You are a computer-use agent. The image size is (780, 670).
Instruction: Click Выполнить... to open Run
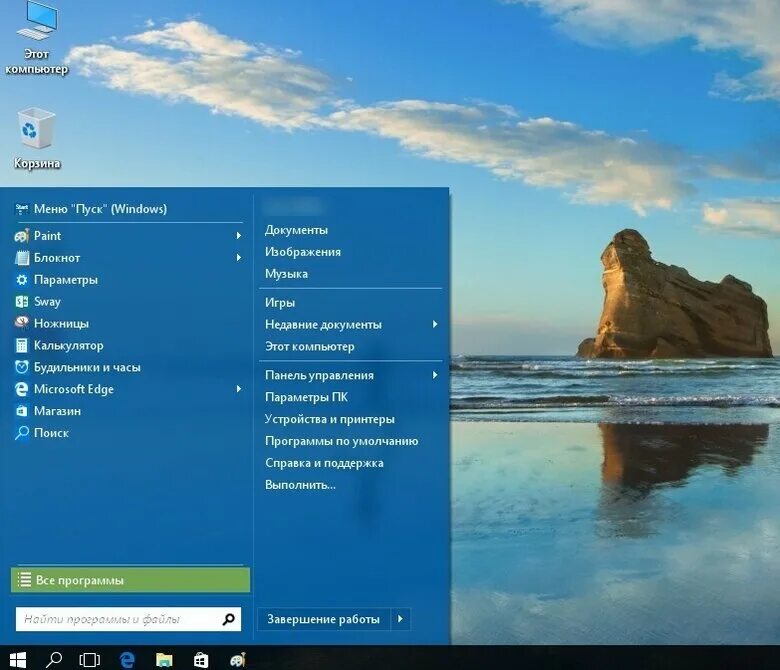coord(300,484)
